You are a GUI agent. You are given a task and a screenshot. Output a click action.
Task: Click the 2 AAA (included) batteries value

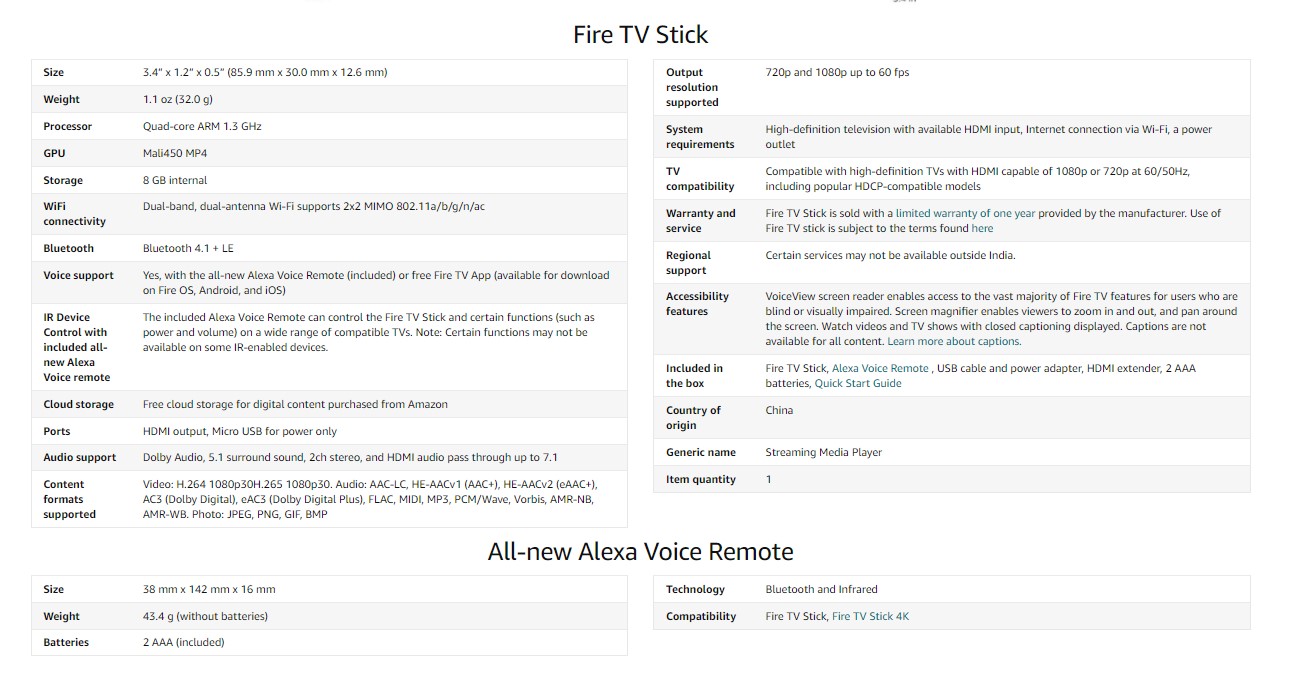184,642
